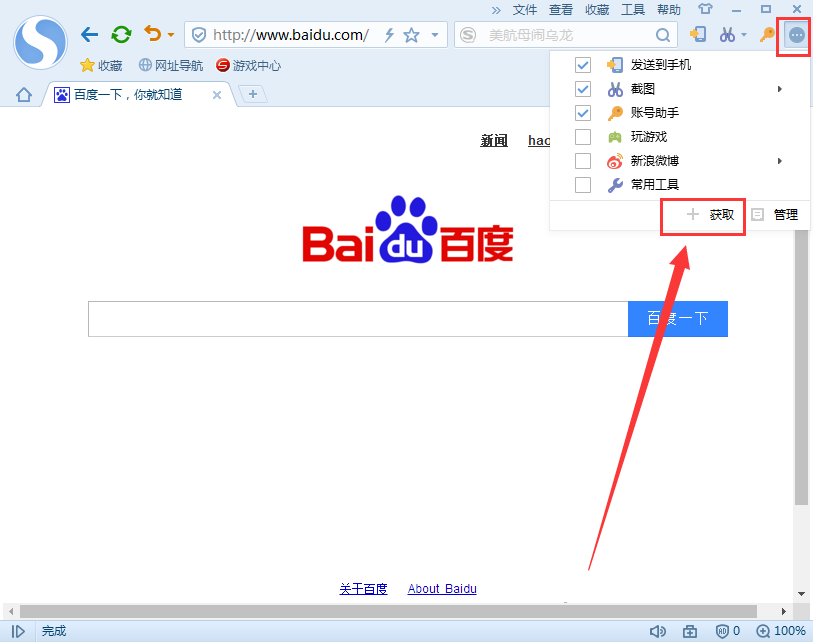Check the 玩游戏 checkbox
813x642 pixels.
(x=583, y=137)
